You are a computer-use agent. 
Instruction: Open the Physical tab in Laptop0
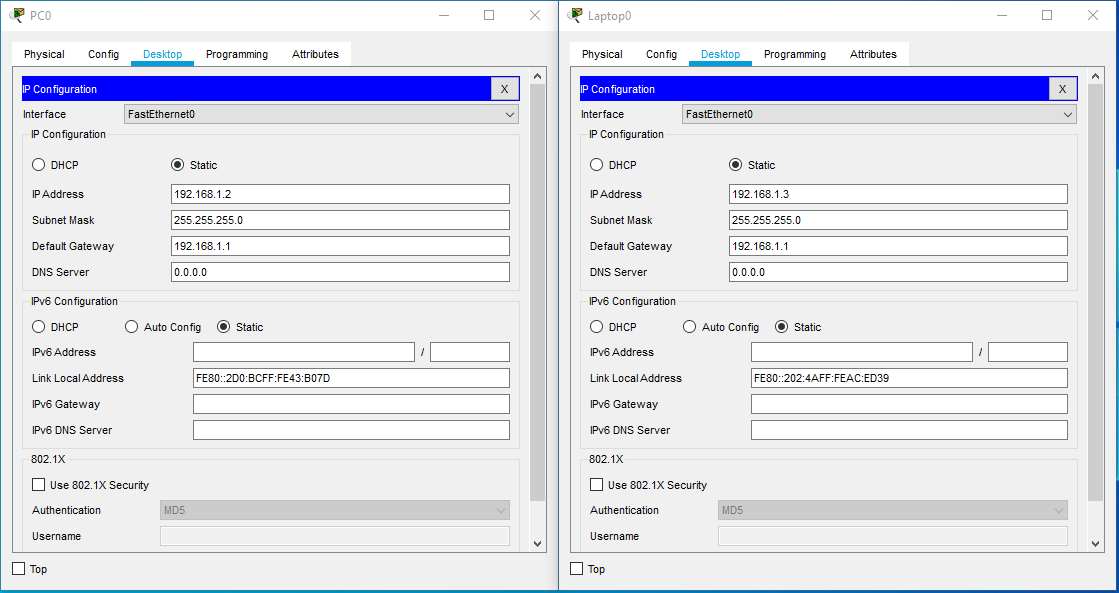[602, 54]
